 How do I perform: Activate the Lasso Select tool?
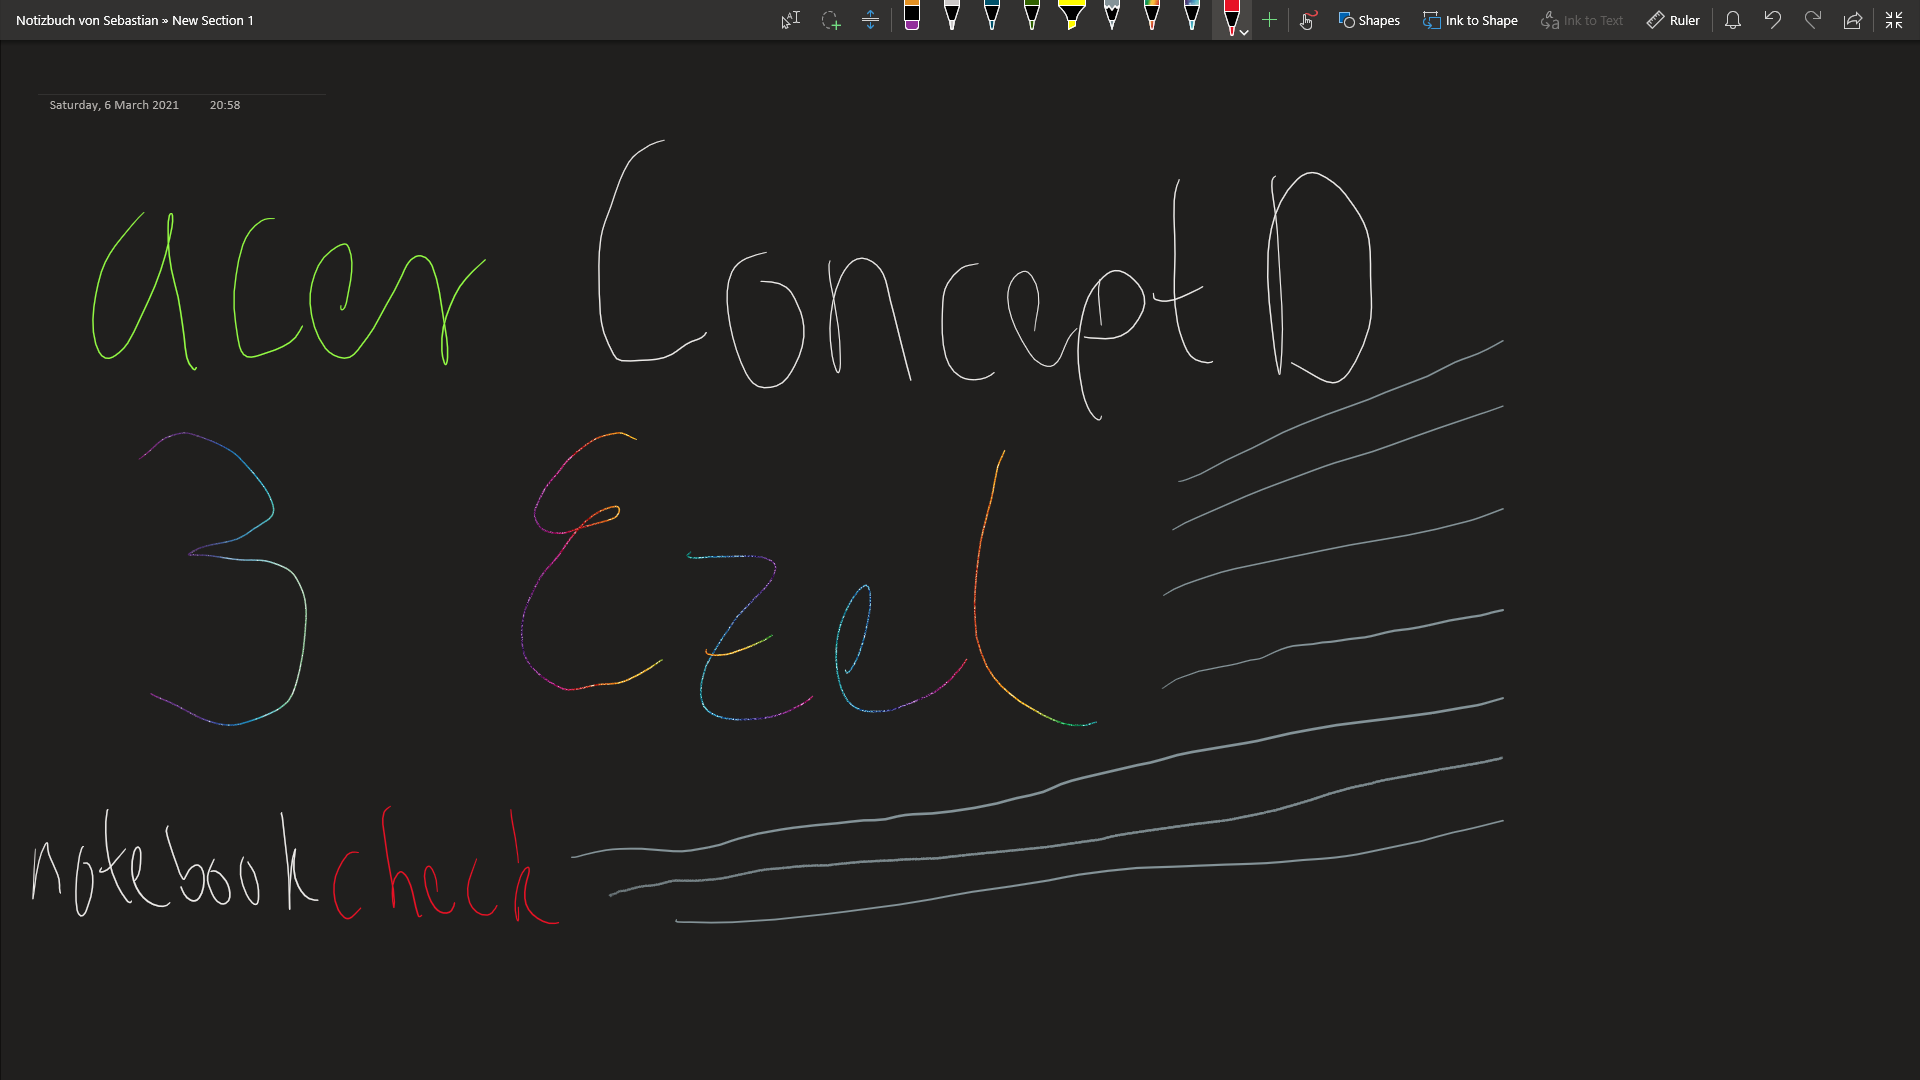[x=830, y=20]
